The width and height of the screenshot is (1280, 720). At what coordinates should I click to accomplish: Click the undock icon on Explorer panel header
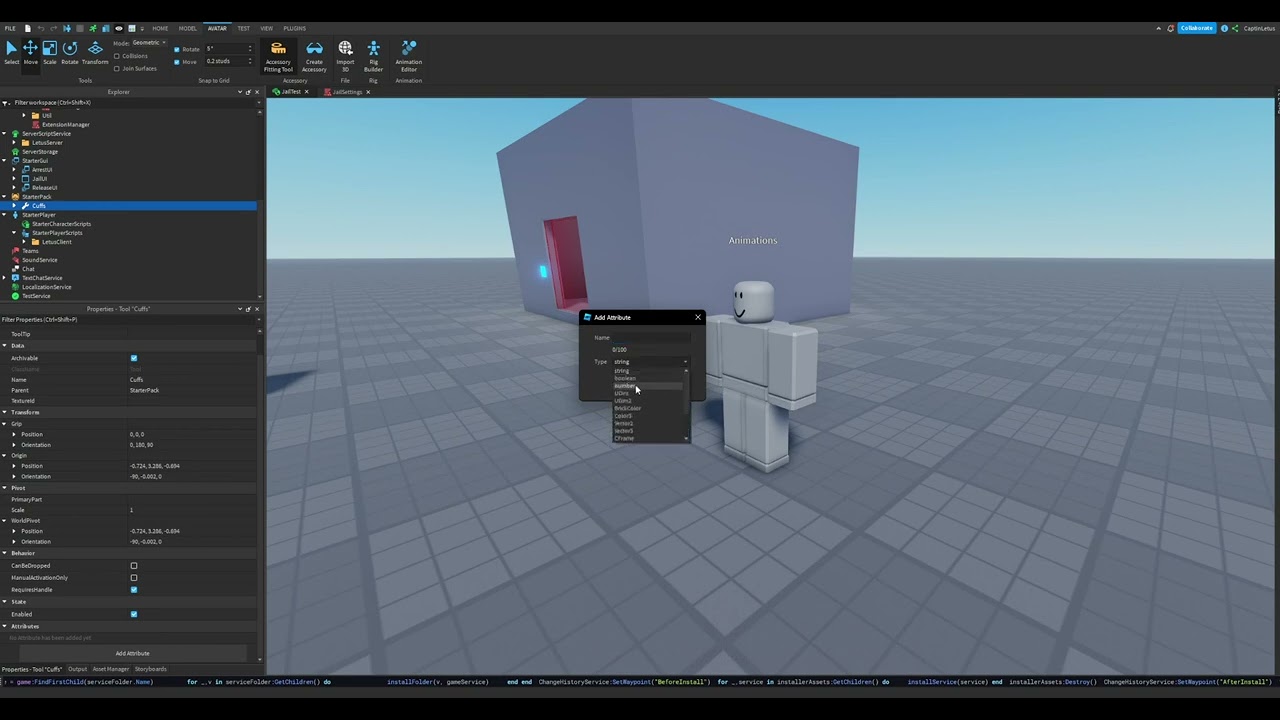[248, 92]
